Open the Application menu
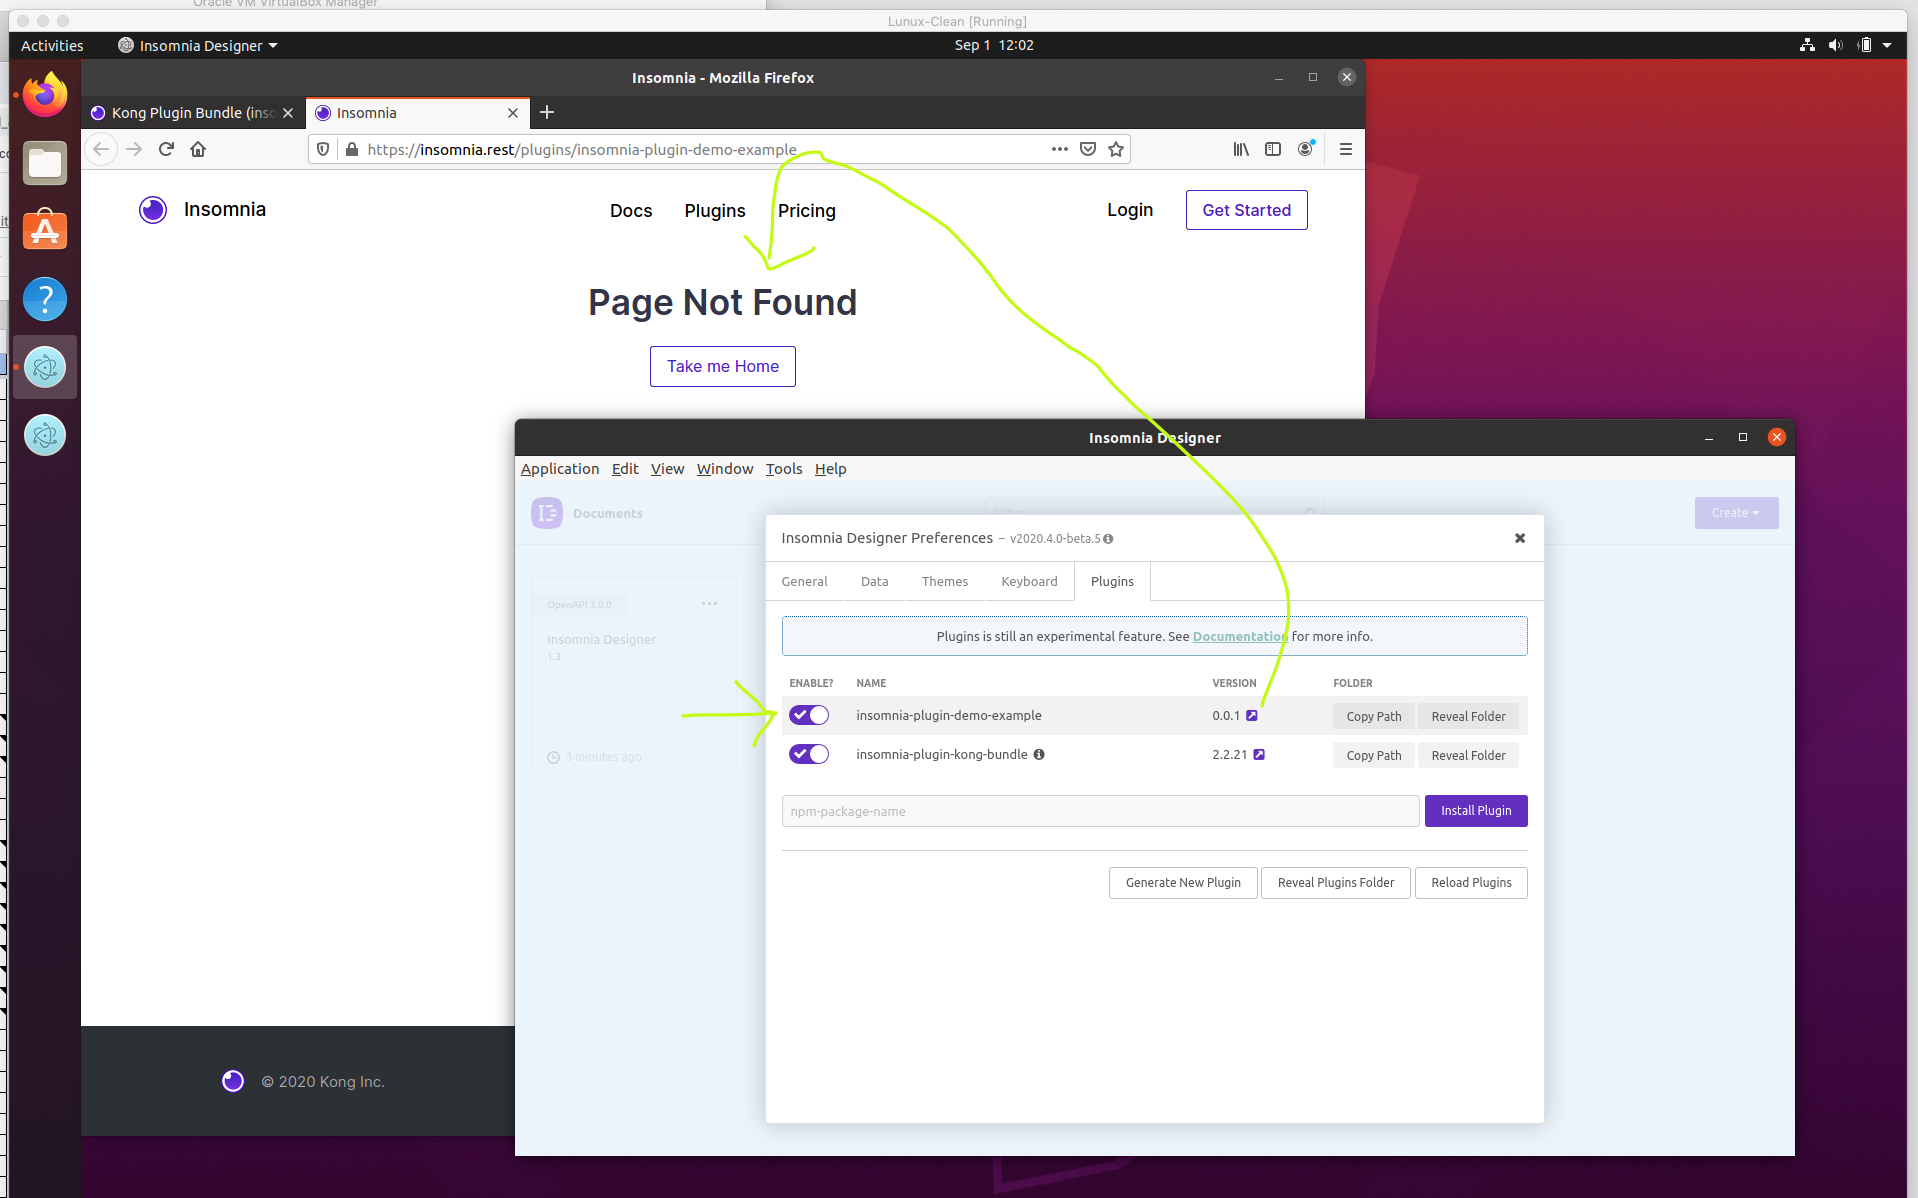The width and height of the screenshot is (1918, 1198). (x=560, y=469)
